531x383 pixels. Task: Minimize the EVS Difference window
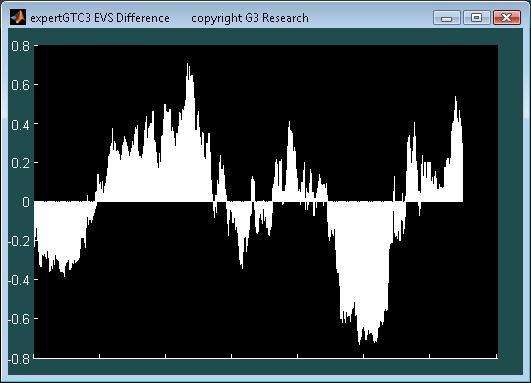tap(447, 17)
